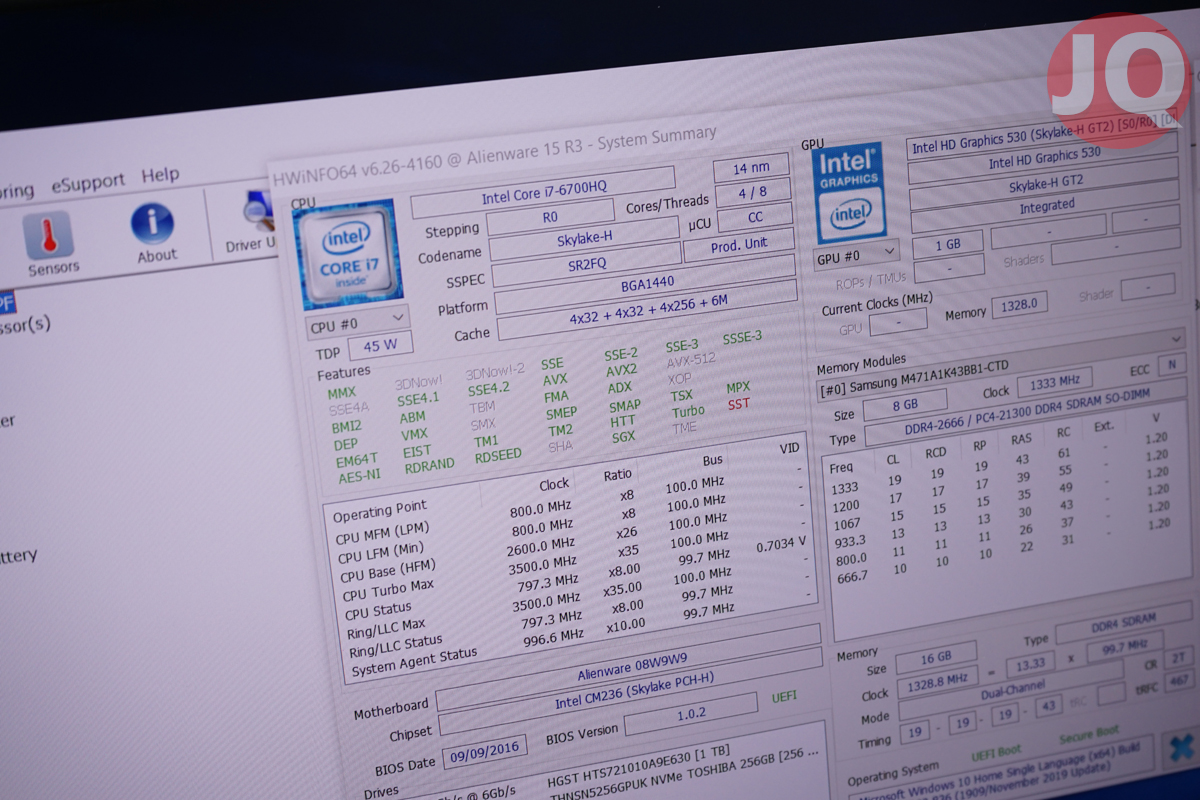1200x800 pixels.
Task: Click the µCU value CC field
Action: click(755, 217)
